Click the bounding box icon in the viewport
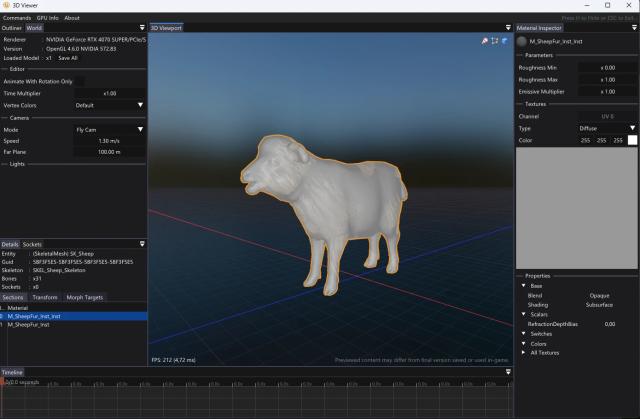This screenshot has width=640, height=419. (495, 41)
